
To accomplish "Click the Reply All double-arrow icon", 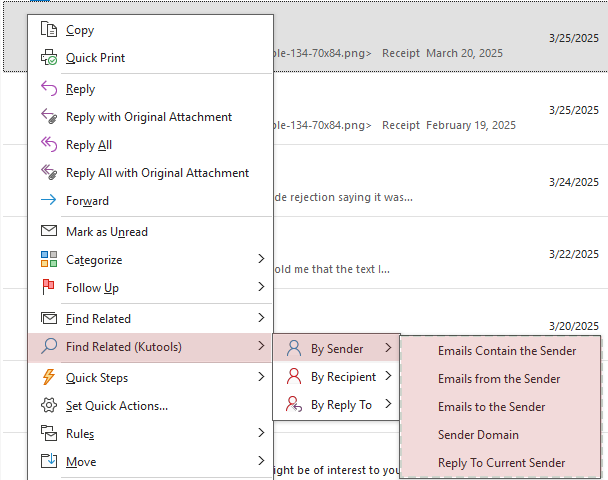I will click(49, 145).
